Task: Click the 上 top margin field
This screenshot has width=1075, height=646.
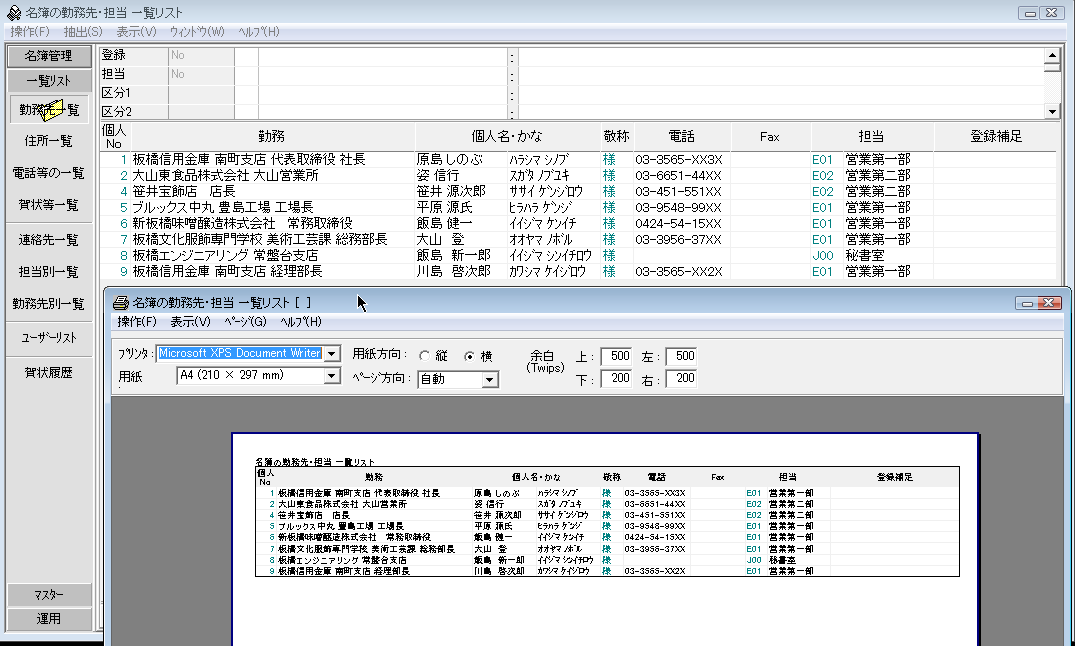Action: (616, 356)
